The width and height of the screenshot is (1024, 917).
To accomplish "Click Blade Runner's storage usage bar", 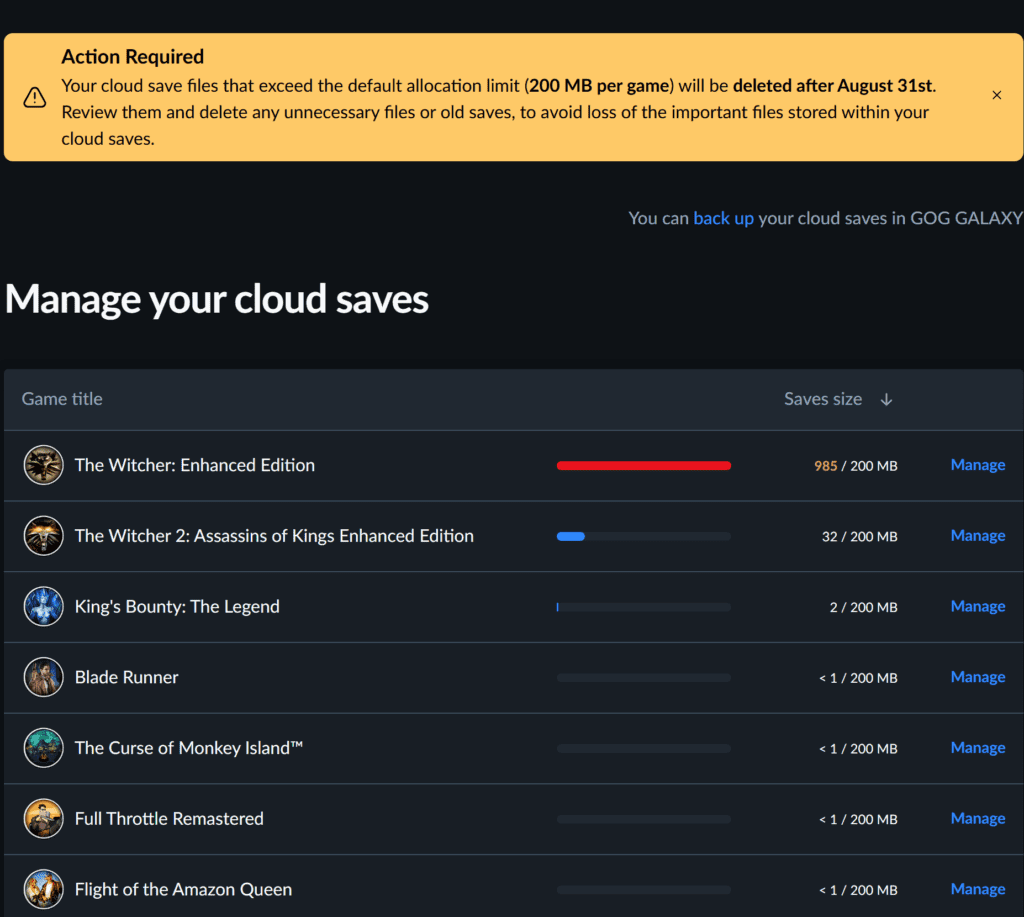I will 643,678.
